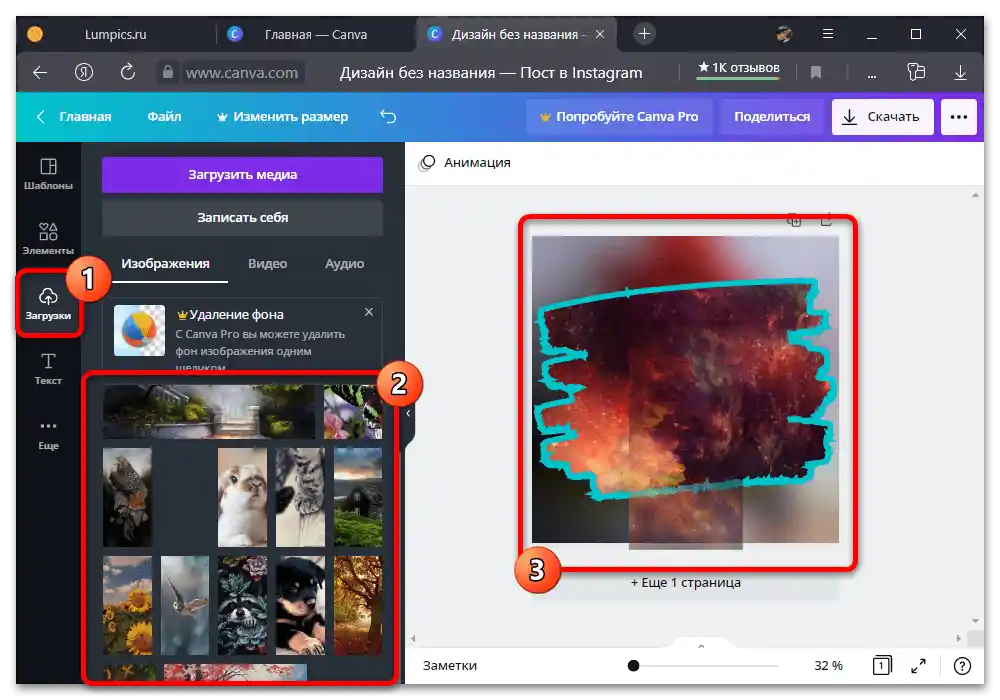This screenshot has height=700, width=1000.
Task: Click the brush-stroke design on the canvas
Action: pyautogui.click(x=686, y=389)
